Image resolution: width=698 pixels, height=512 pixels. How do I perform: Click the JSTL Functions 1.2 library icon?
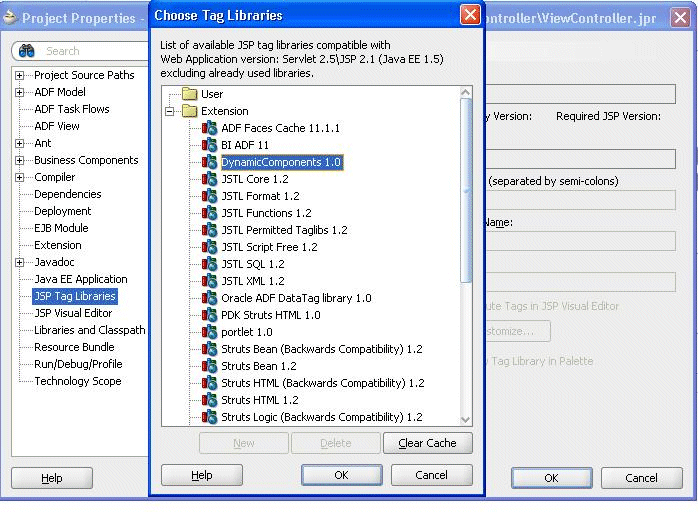pyautogui.click(x=209, y=213)
